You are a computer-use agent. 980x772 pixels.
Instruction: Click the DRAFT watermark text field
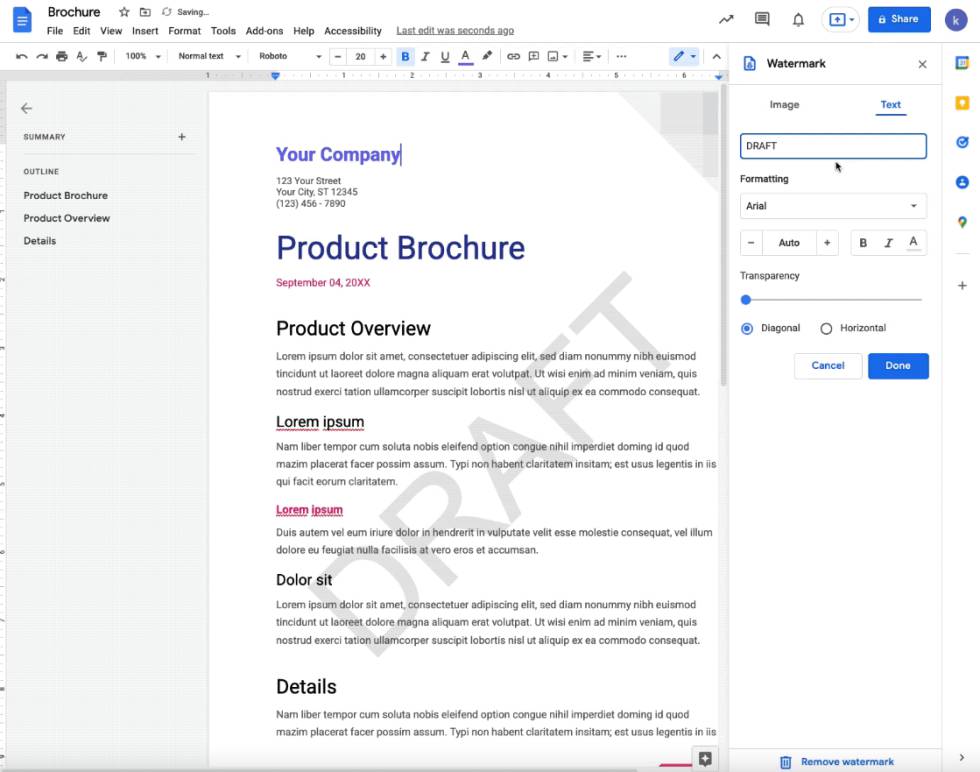(x=833, y=146)
